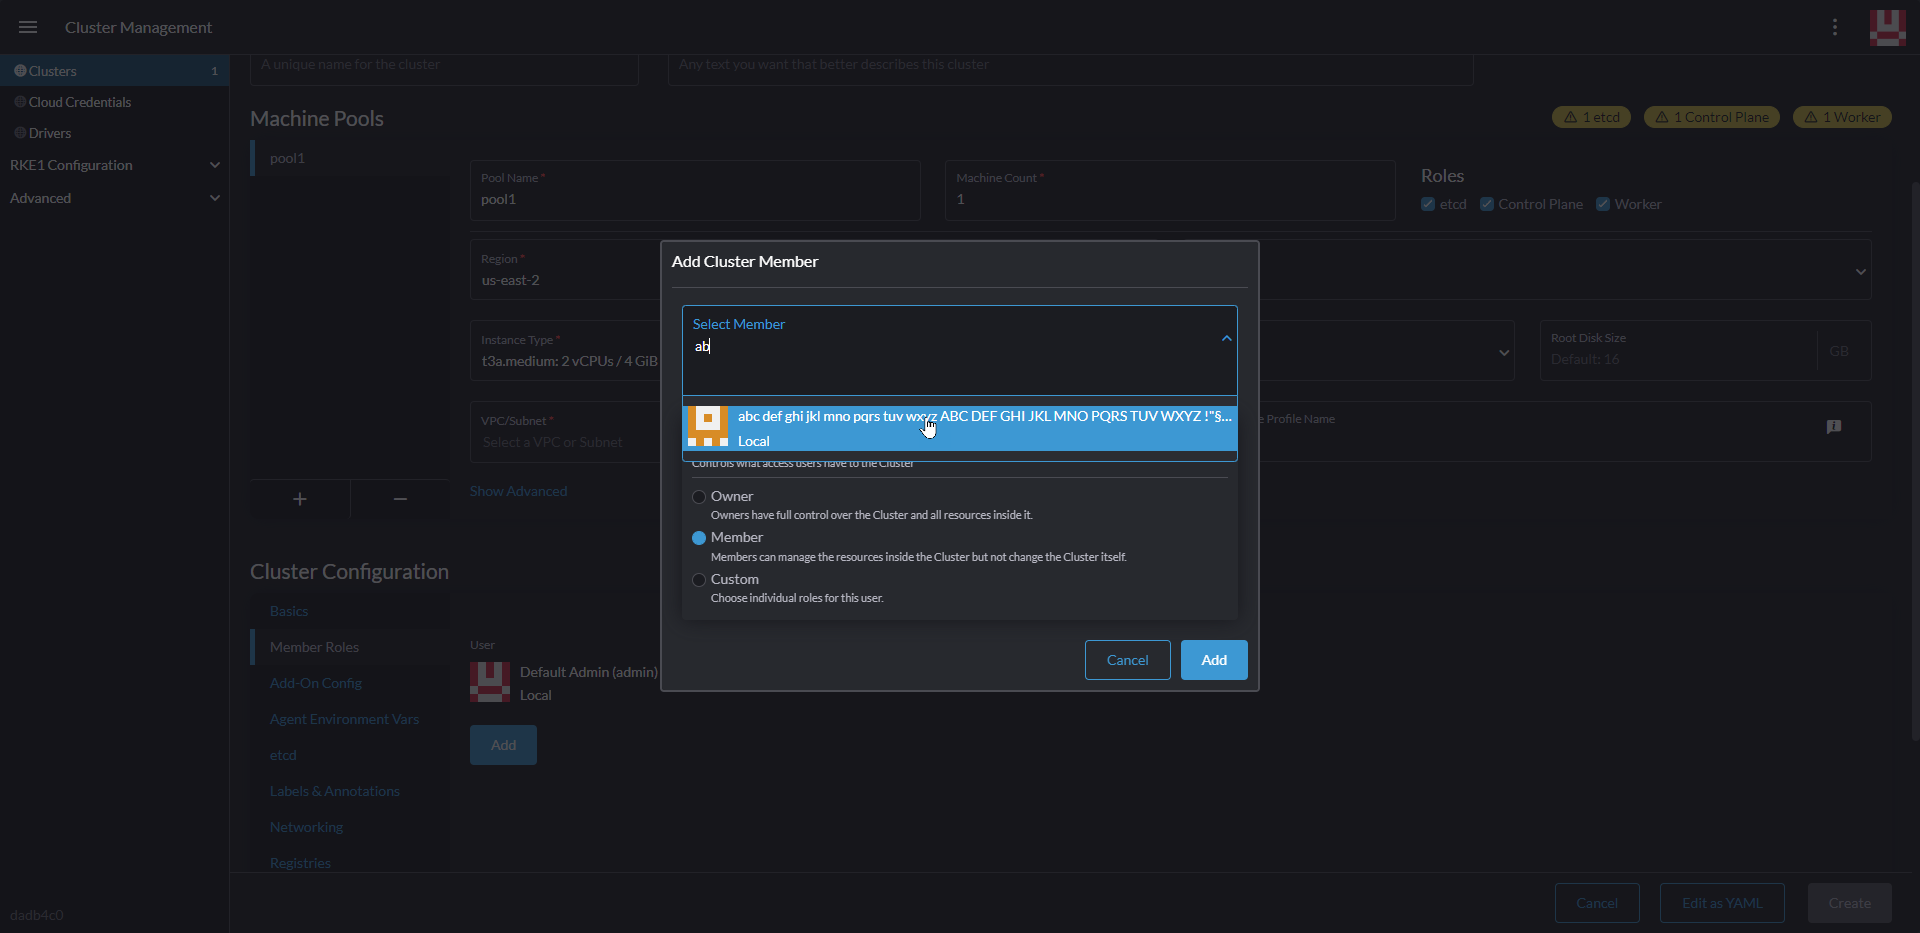Click the 1 Worker warning badge
The image size is (1920, 933).
[1841, 117]
